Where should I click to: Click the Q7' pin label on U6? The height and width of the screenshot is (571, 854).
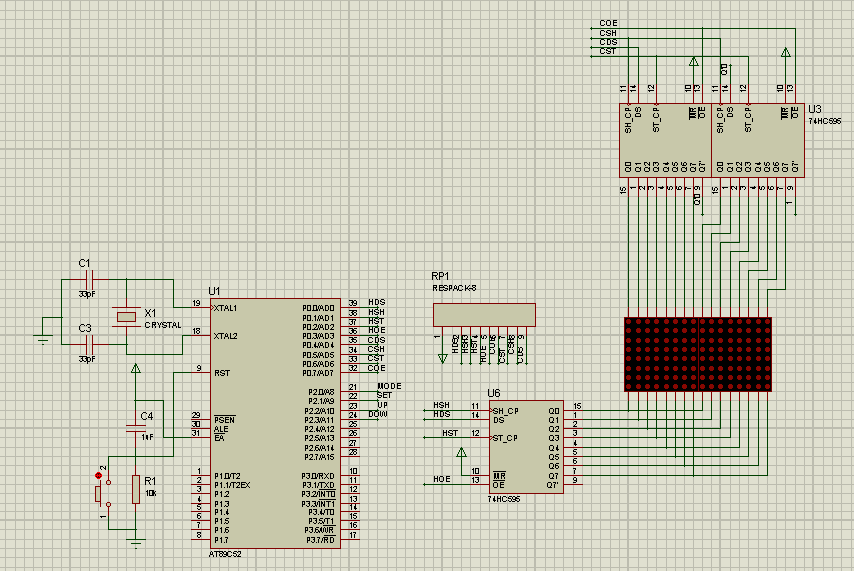click(x=553, y=485)
